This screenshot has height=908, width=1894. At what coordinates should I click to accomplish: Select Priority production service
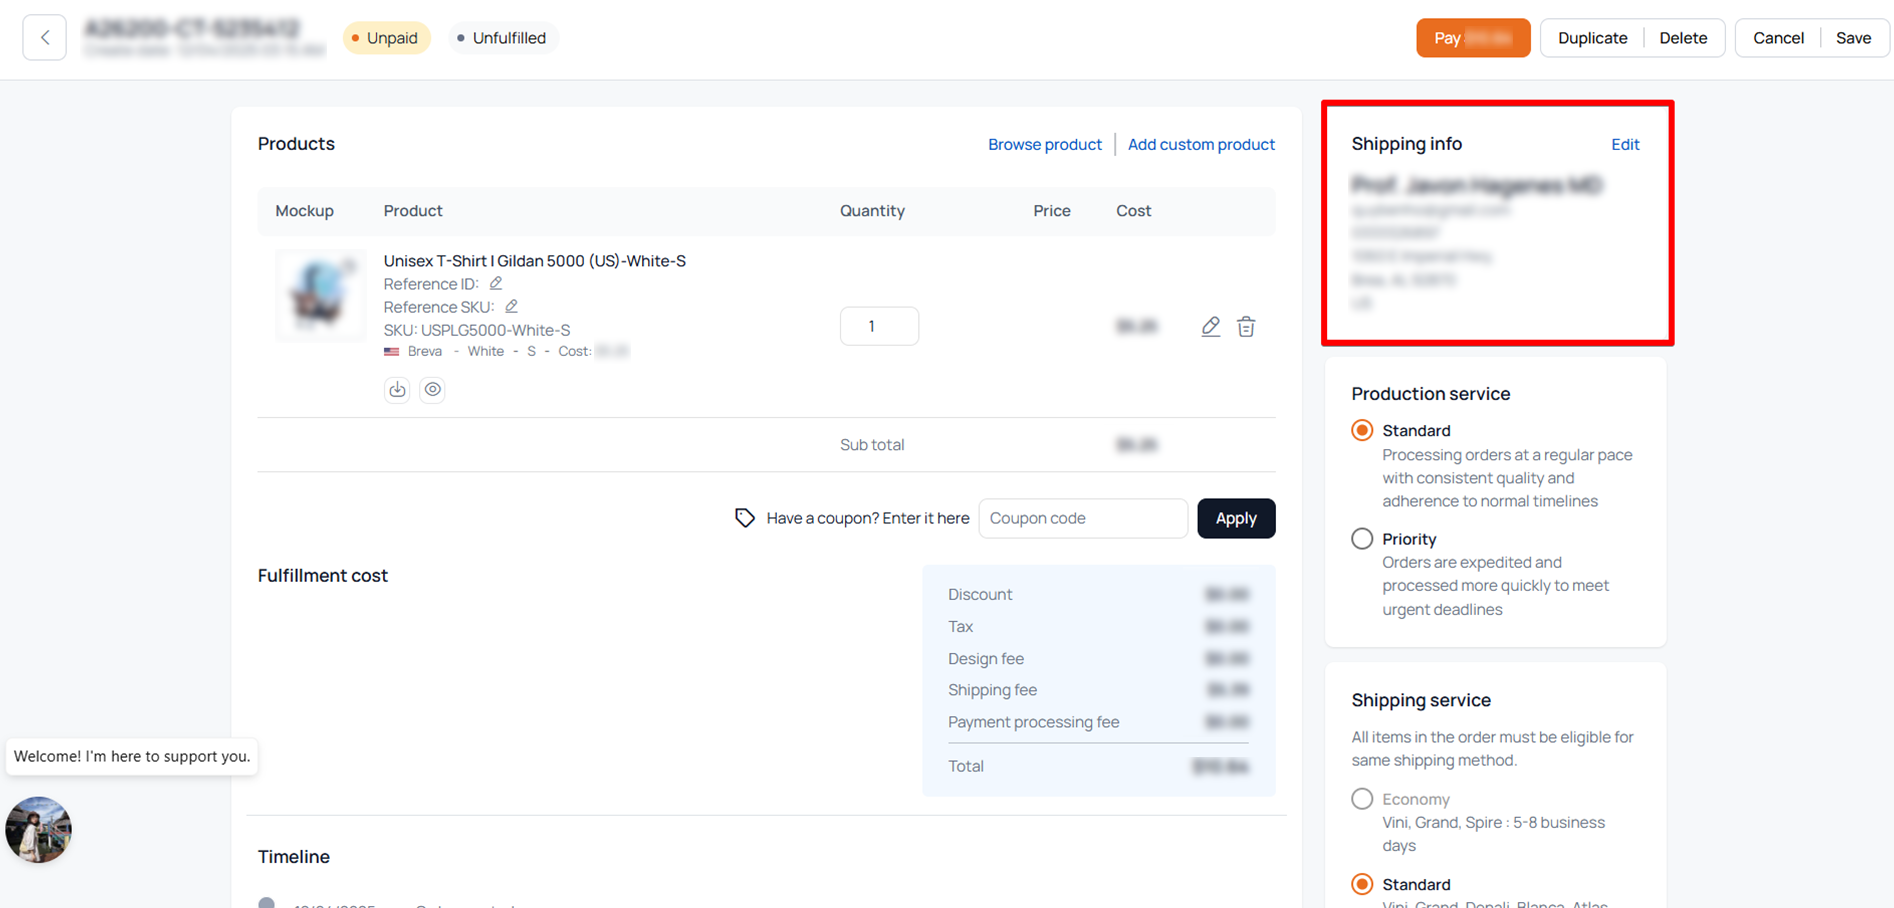tap(1362, 539)
